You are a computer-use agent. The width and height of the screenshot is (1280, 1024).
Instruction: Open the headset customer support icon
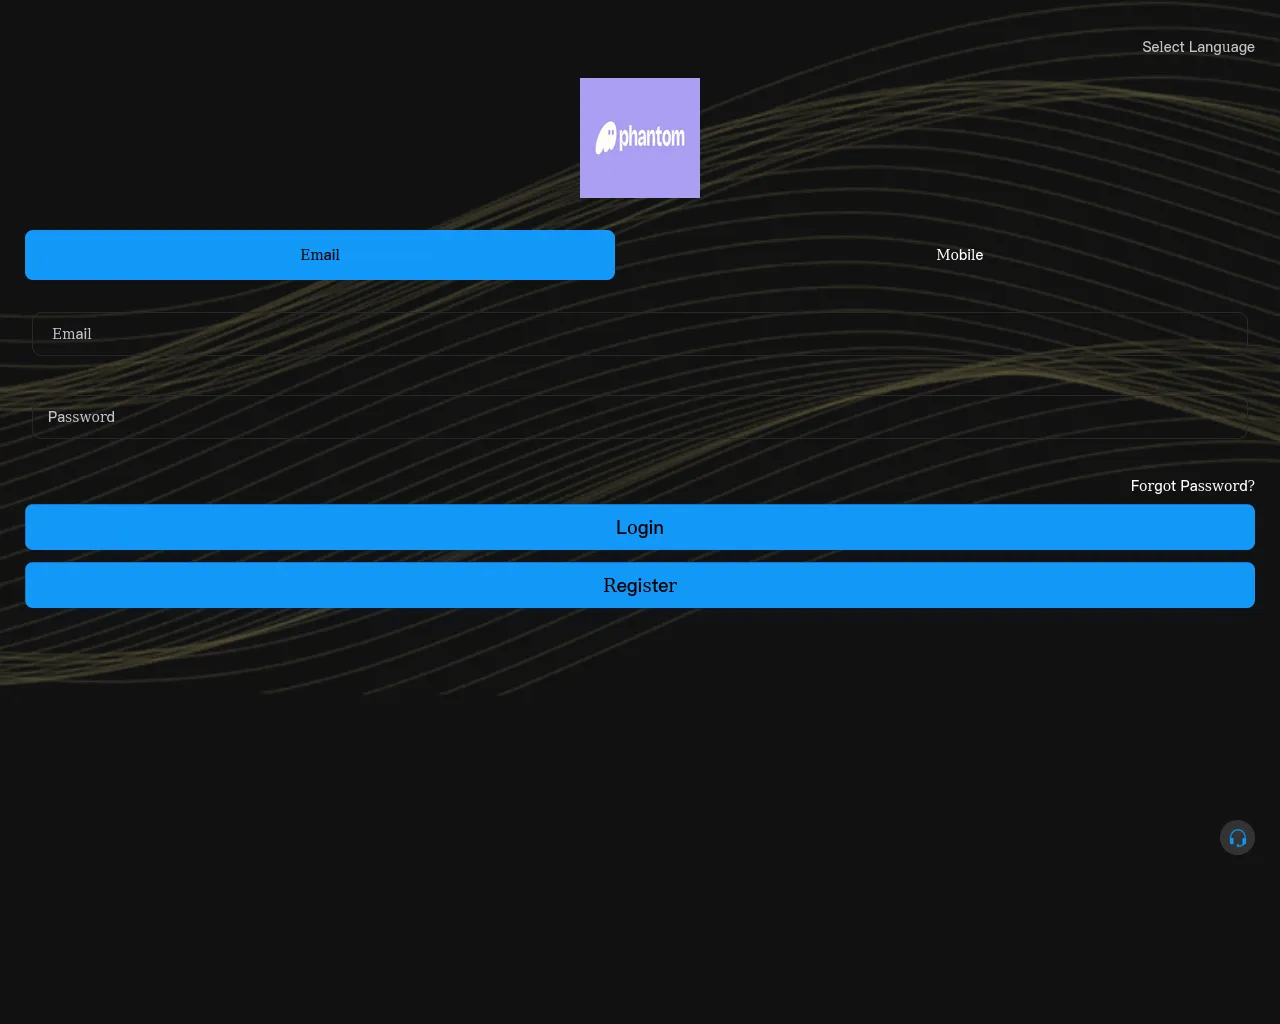click(1237, 838)
